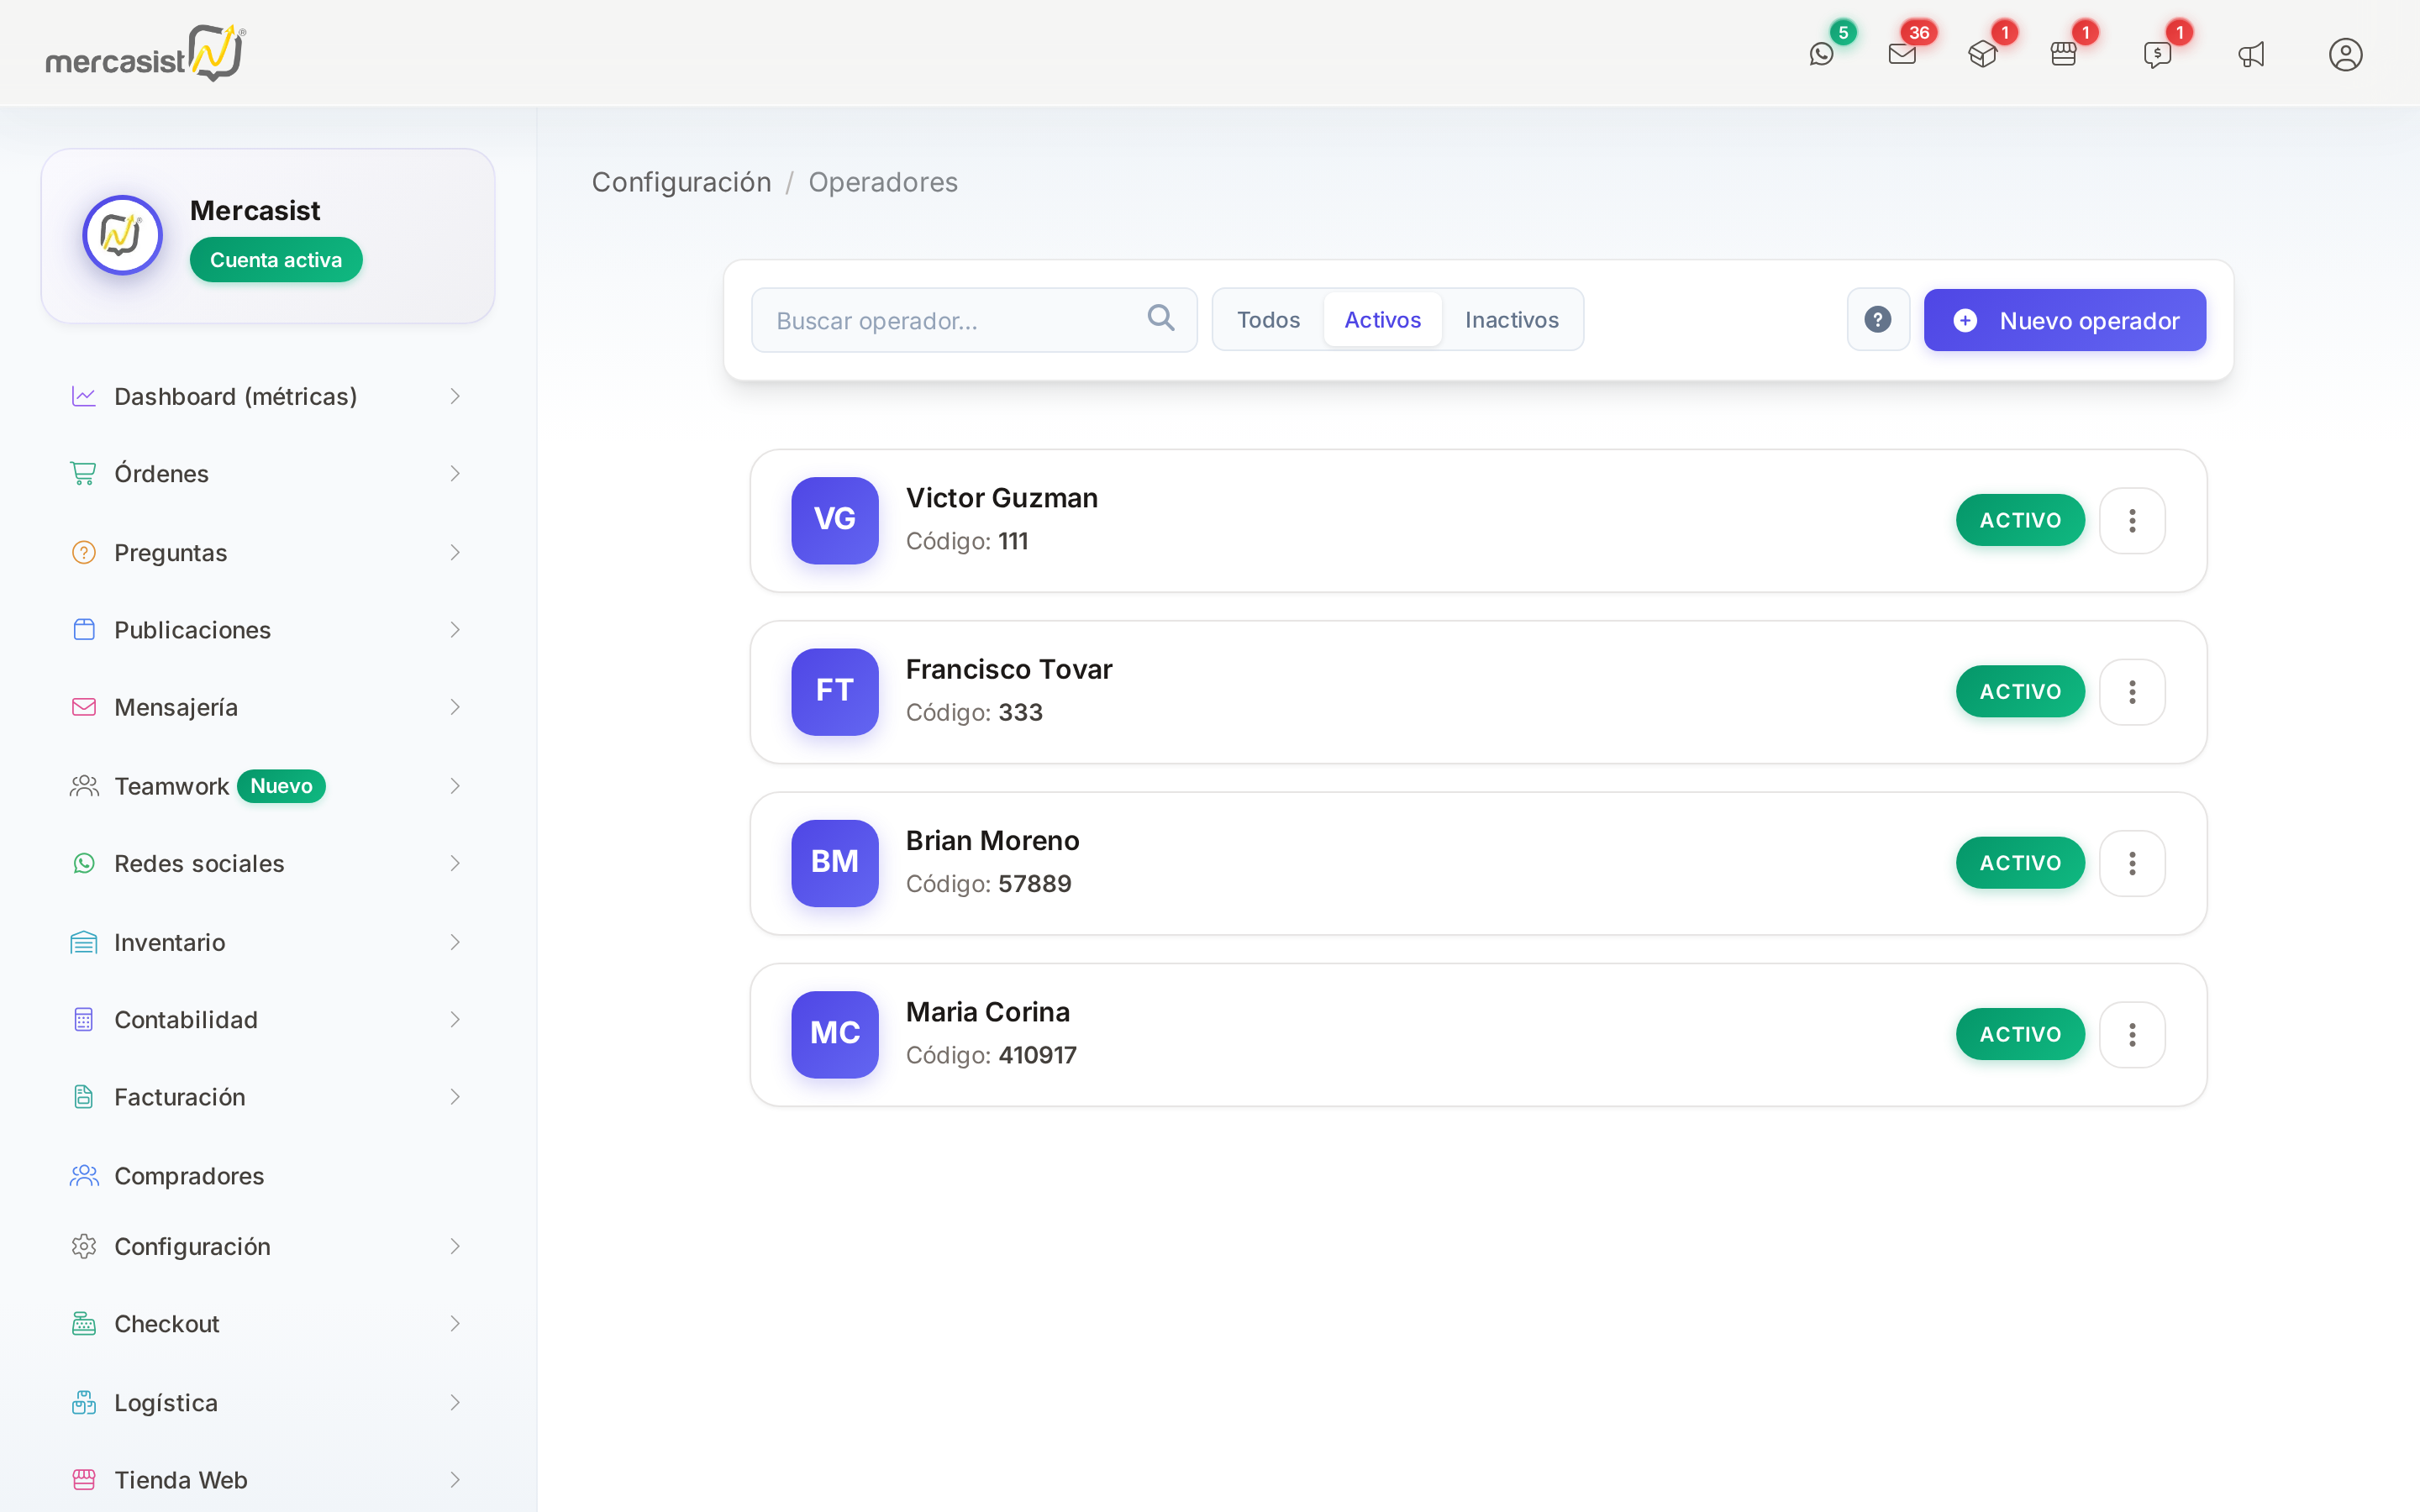The width and height of the screenshot is (2420, 1512).
Task: Open WhatsApp notifications icon in header
Action: coord(1821,54)
